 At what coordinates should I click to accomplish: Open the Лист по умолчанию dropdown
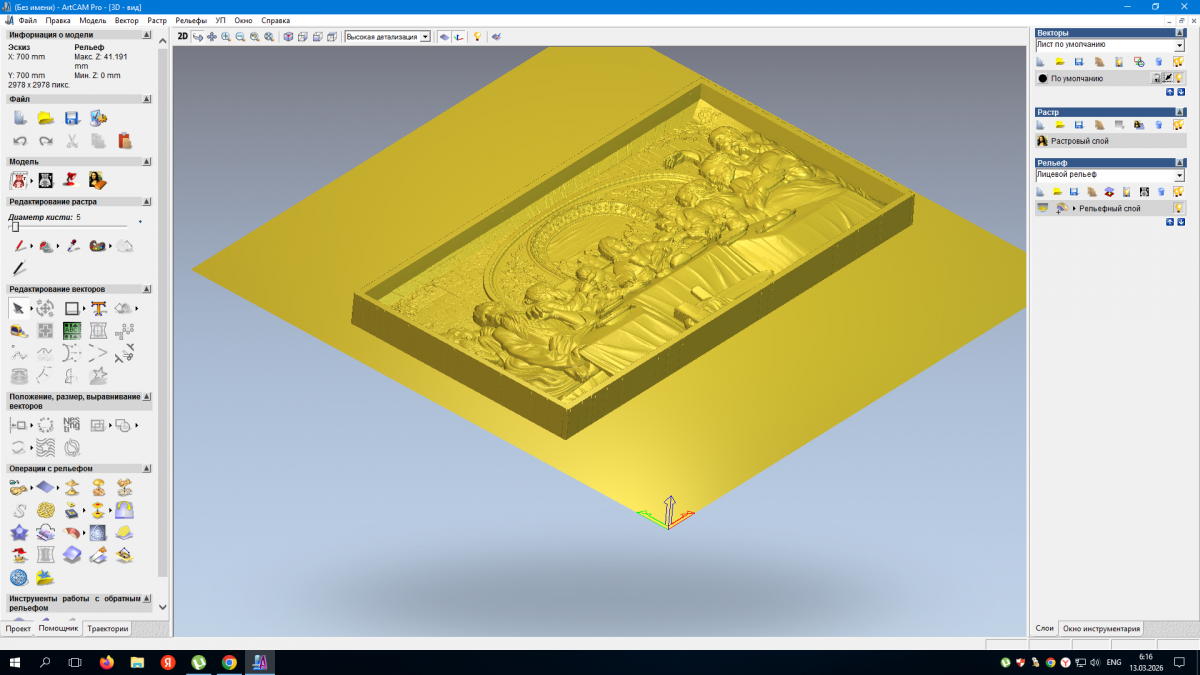coord(1179,45)
